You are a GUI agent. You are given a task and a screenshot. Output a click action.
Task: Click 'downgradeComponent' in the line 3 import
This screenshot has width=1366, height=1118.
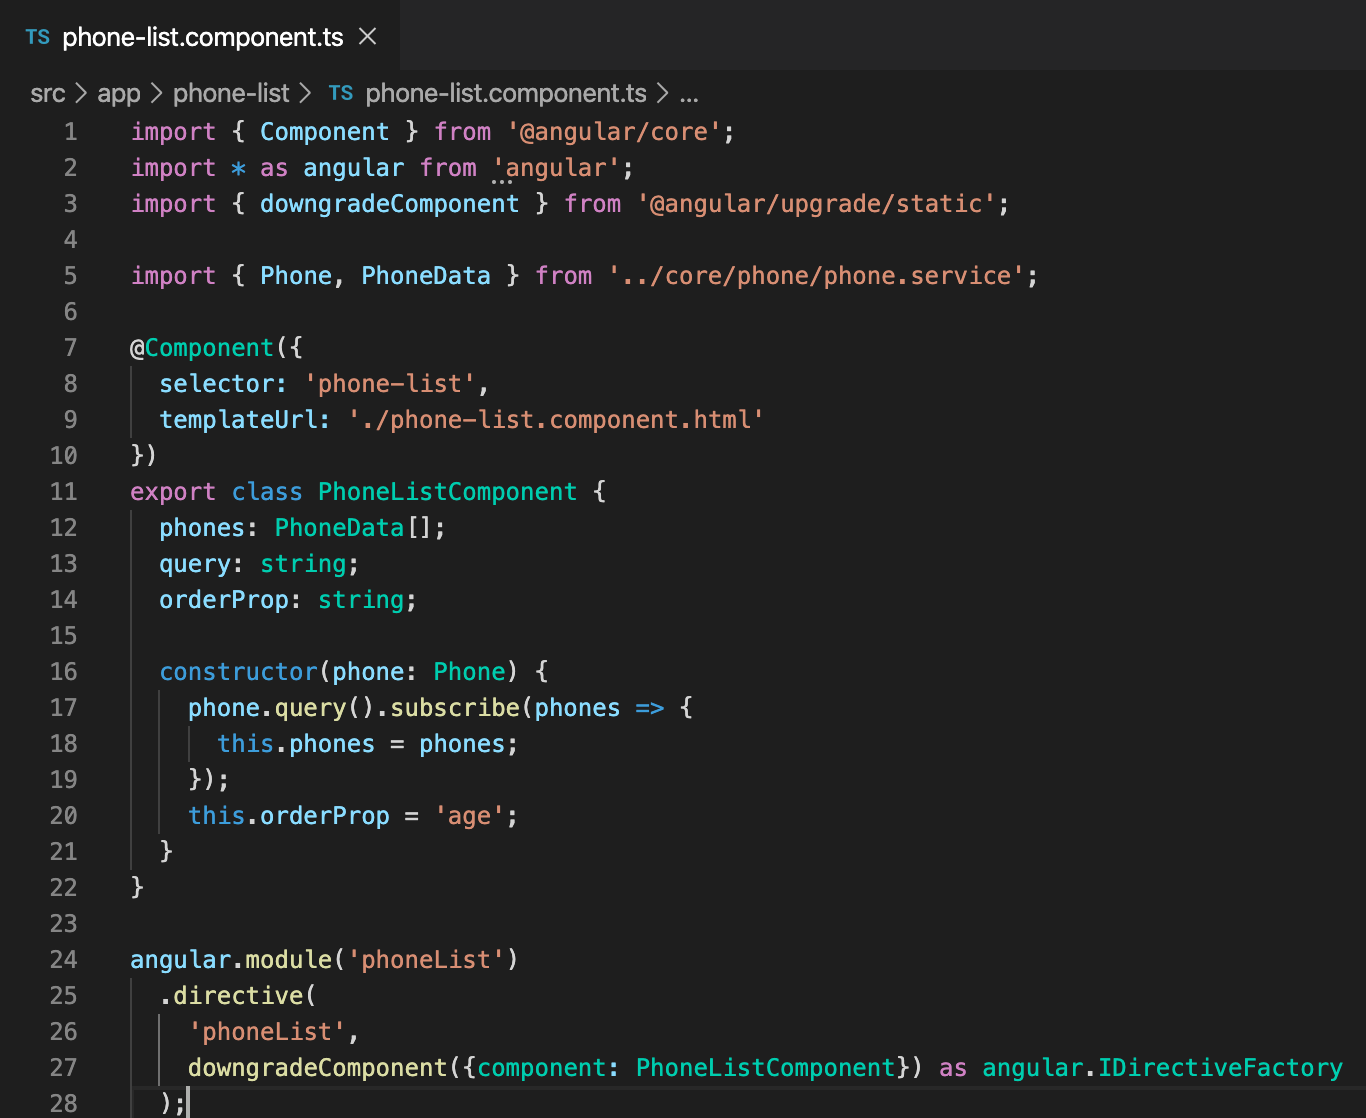pyautogui.click(x=390, y=204)
